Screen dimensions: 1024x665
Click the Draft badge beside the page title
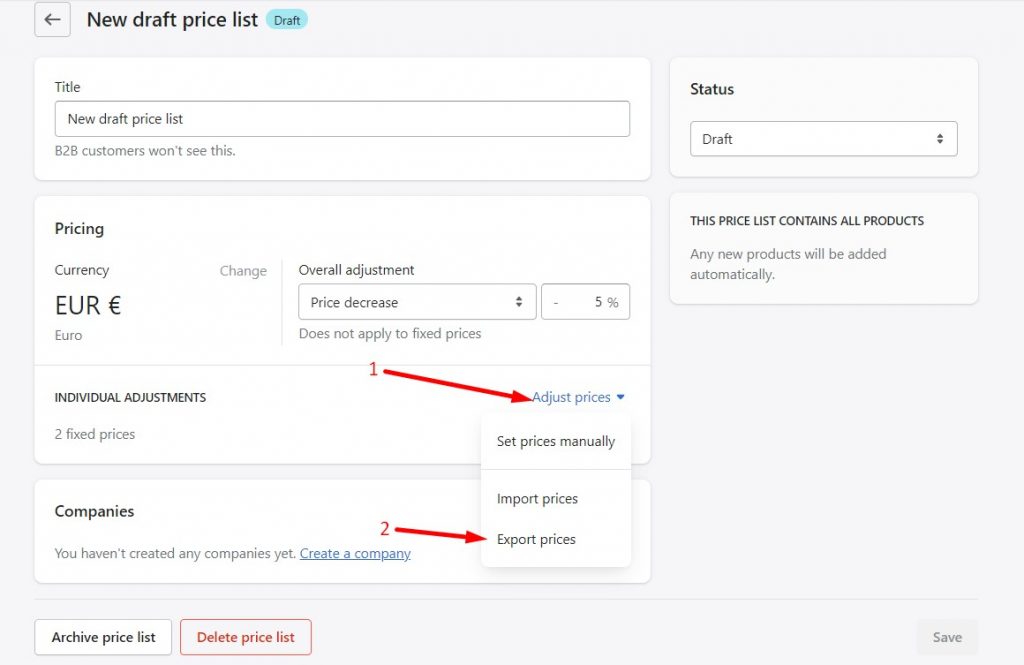(x=287, y=19)
